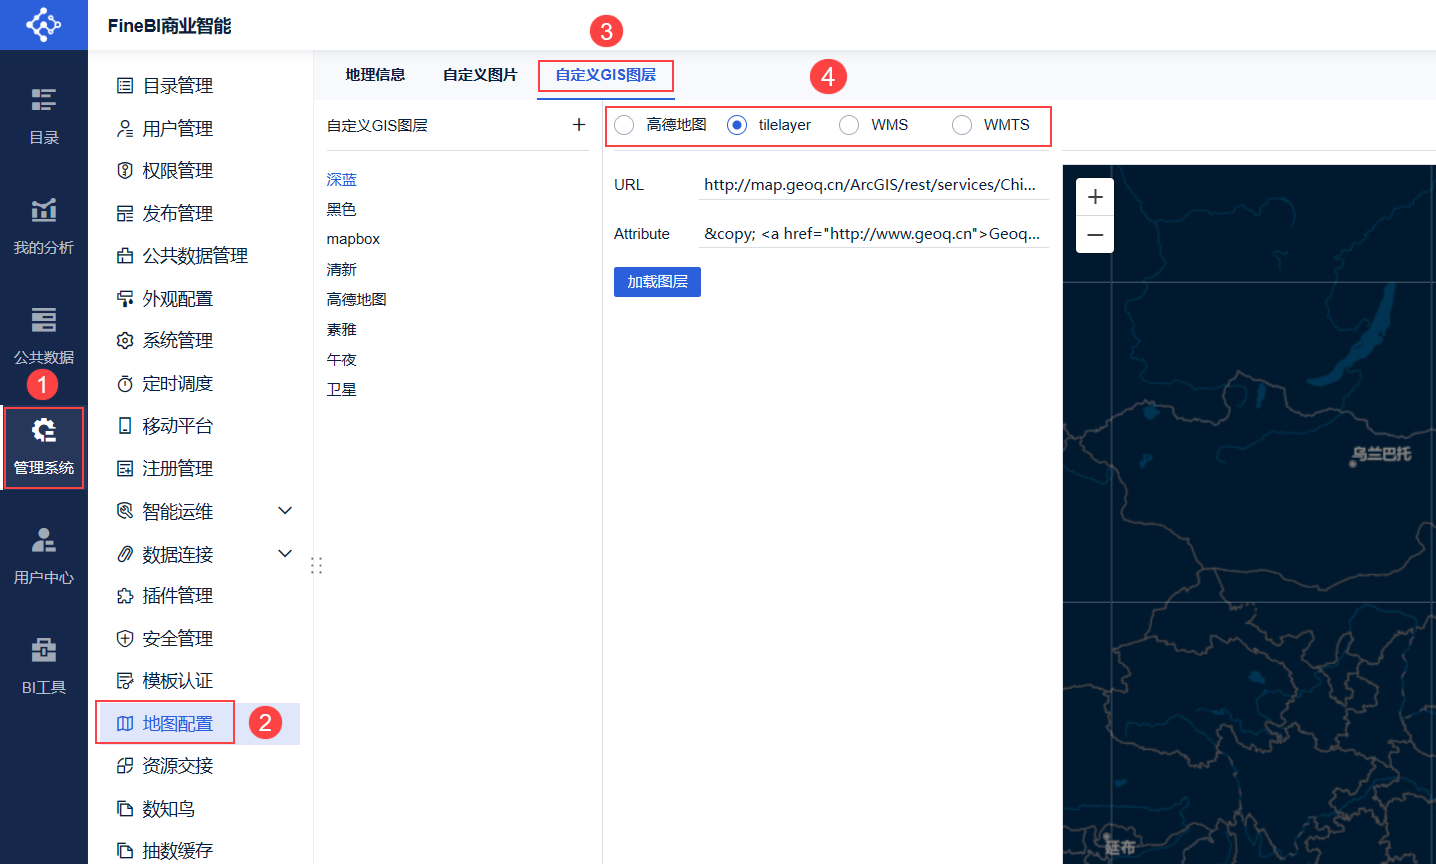The height and width of the screenshot is (864, 1436).
Task: Select the 高德地图 radio option
Action: [x=624, y=125]
